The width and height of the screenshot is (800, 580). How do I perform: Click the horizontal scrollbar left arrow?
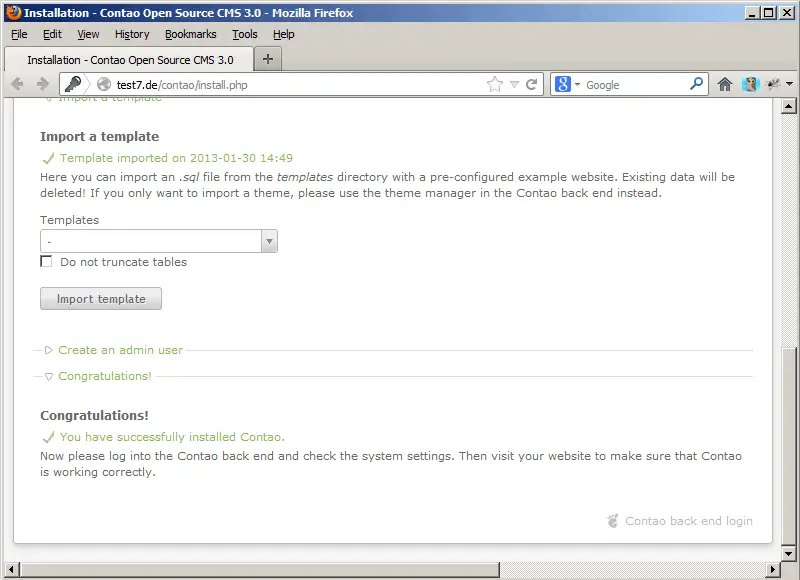(12, 569)
